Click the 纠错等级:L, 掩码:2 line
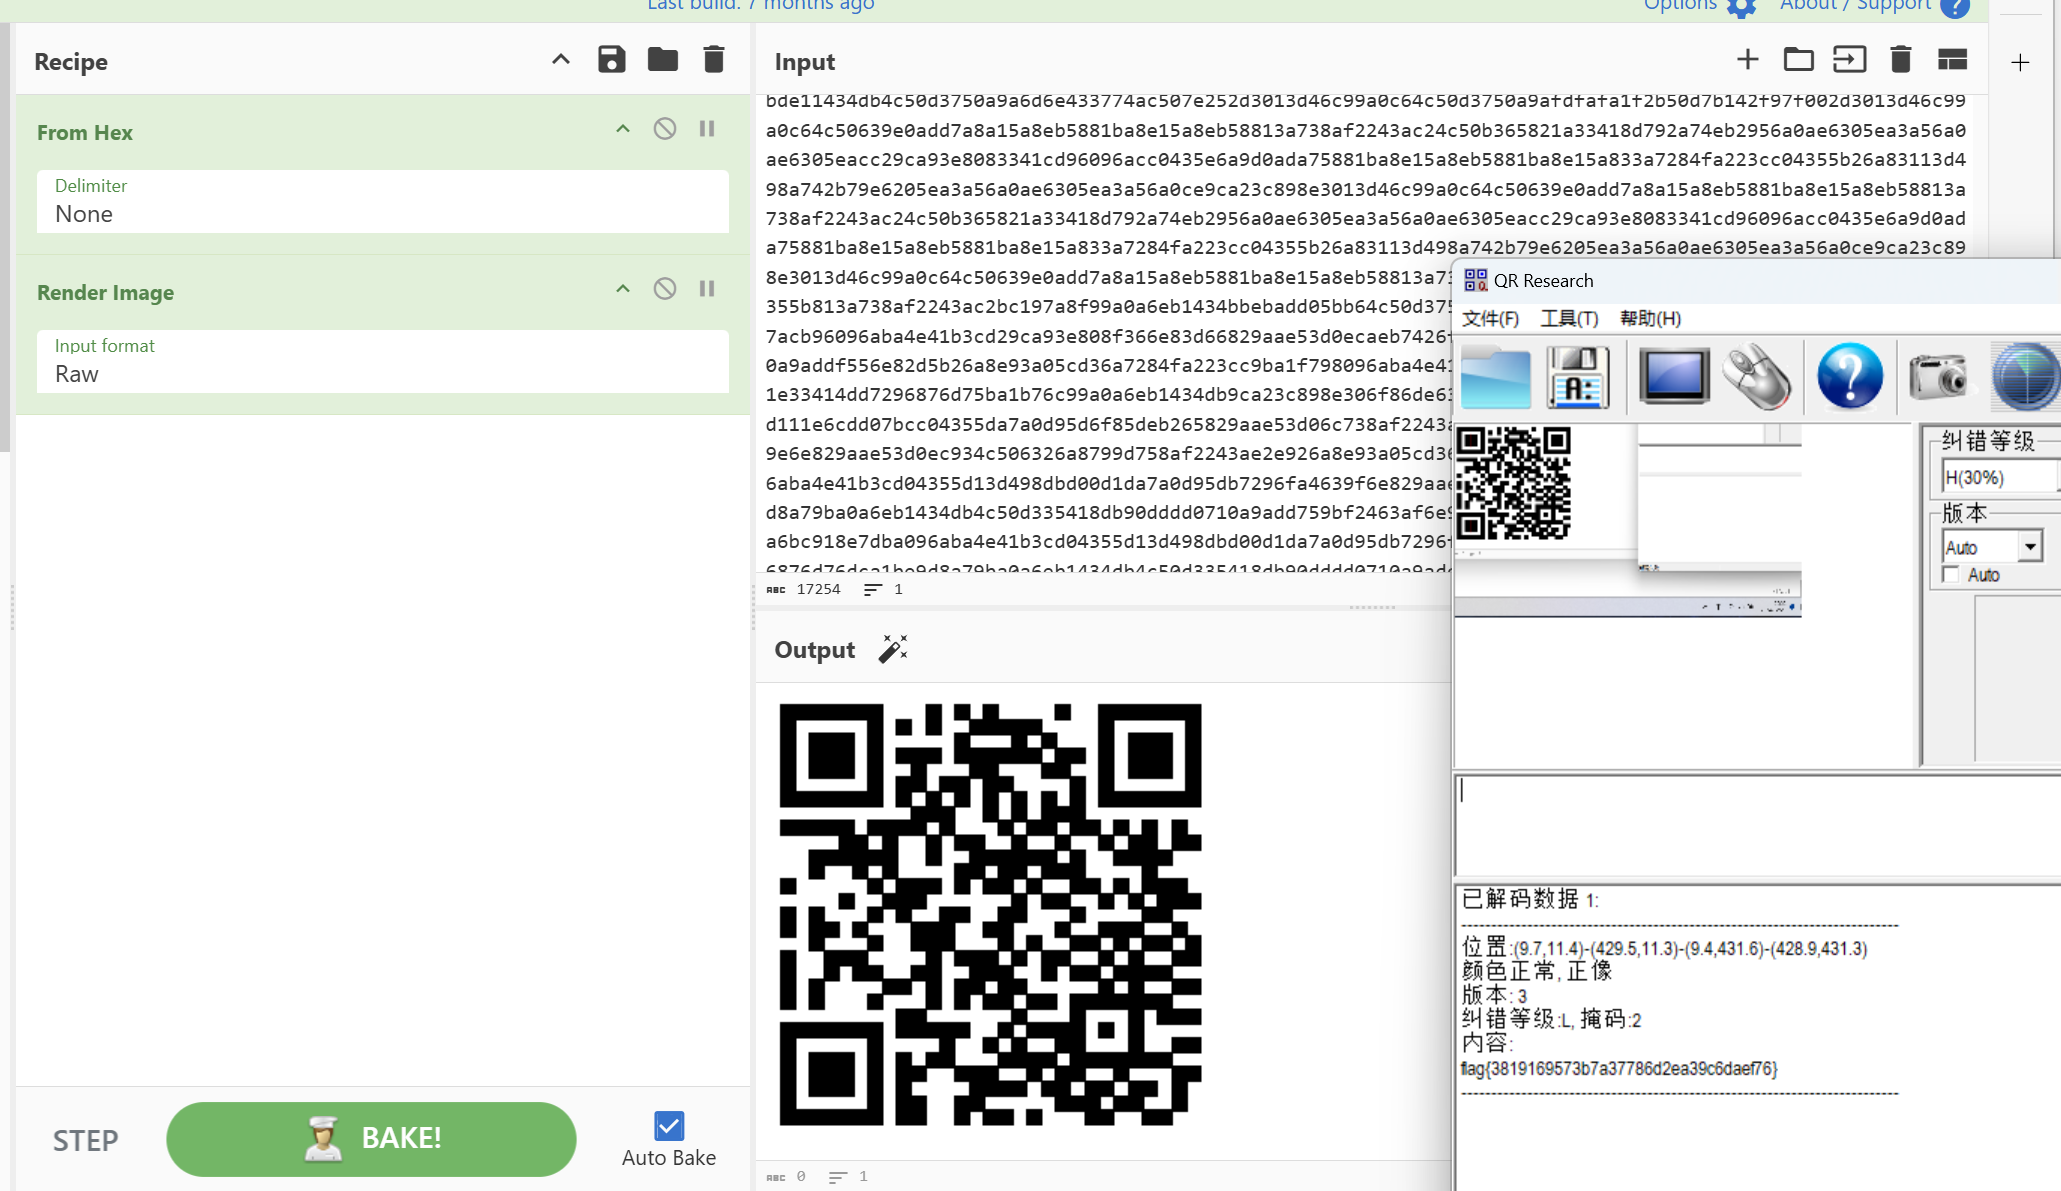Image resolution: width=2061 pixels, height=1191 pixels. (1551, 1019)
